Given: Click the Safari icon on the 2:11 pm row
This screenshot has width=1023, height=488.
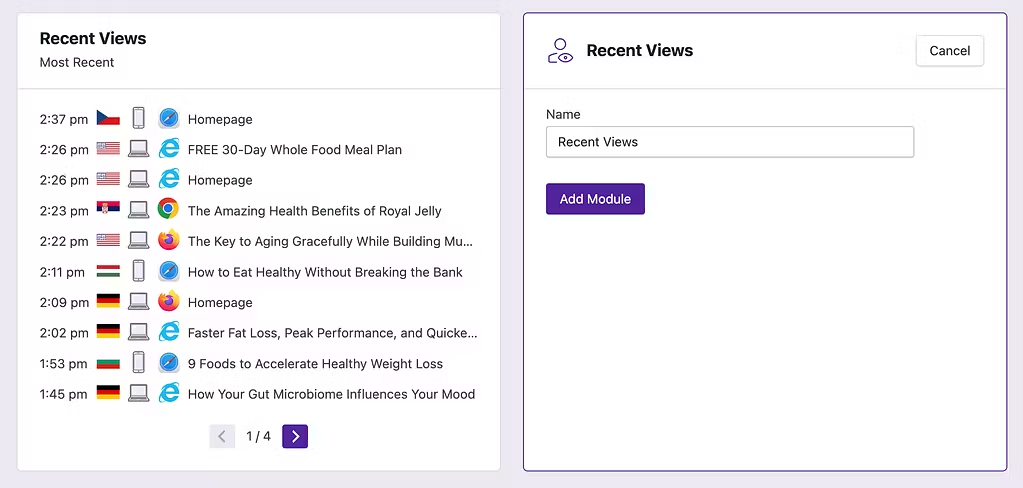Looking at the screenshot, I should tap(168, 271).
